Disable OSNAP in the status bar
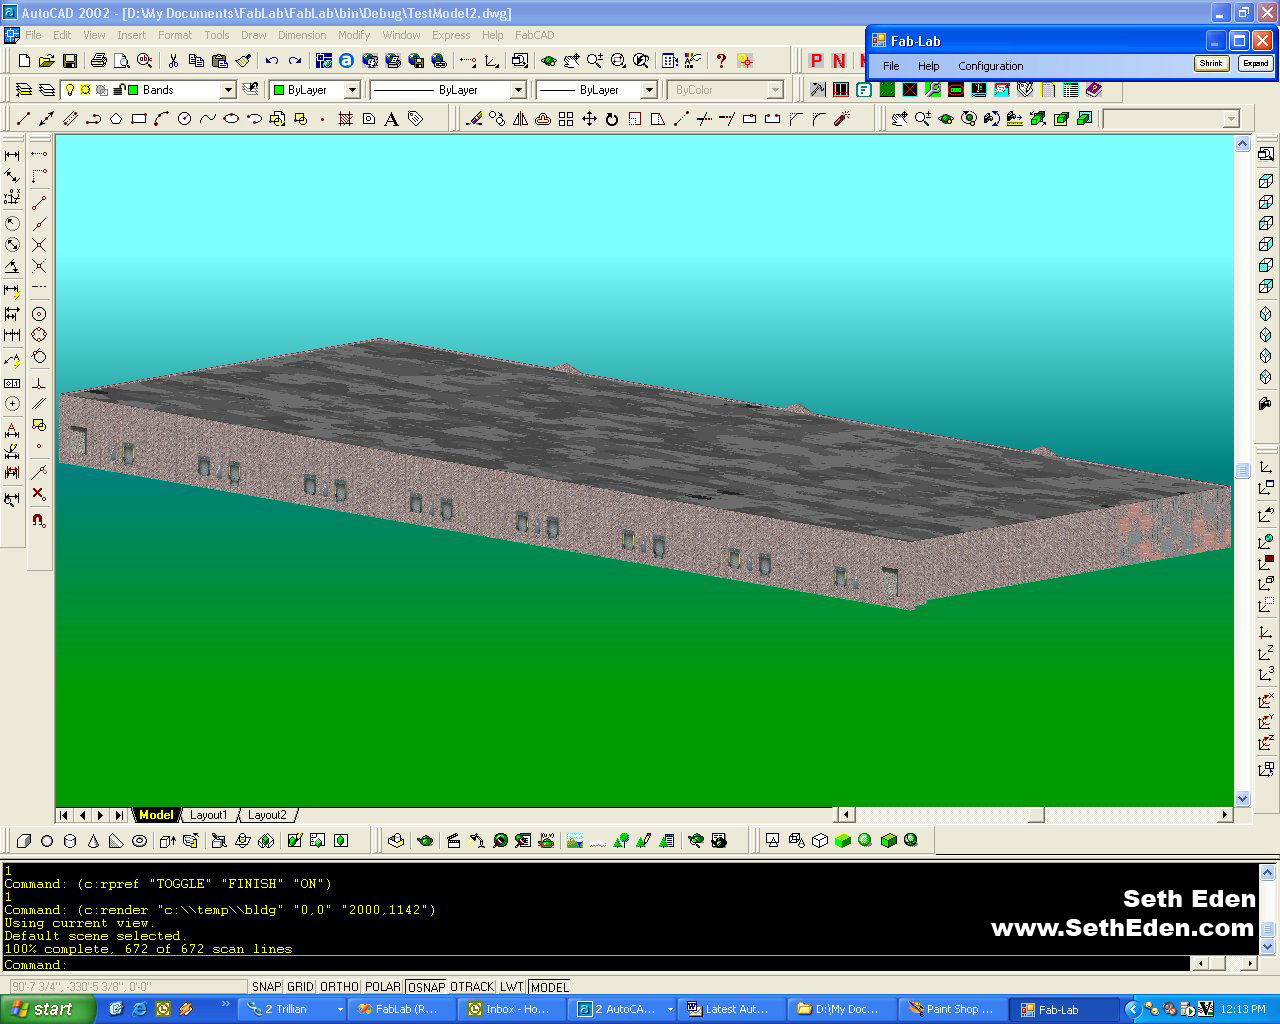 [x=426, y=987]
